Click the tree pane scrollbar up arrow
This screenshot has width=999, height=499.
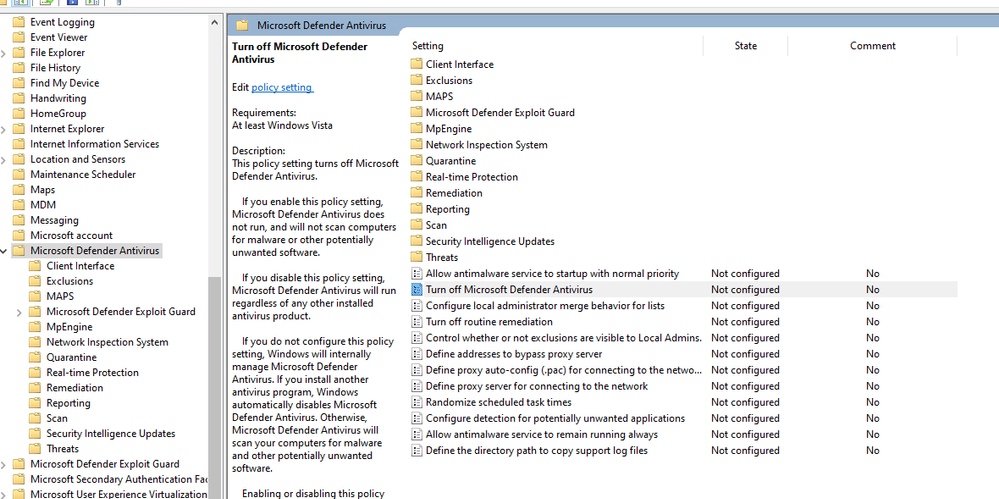tap(214, 22)
